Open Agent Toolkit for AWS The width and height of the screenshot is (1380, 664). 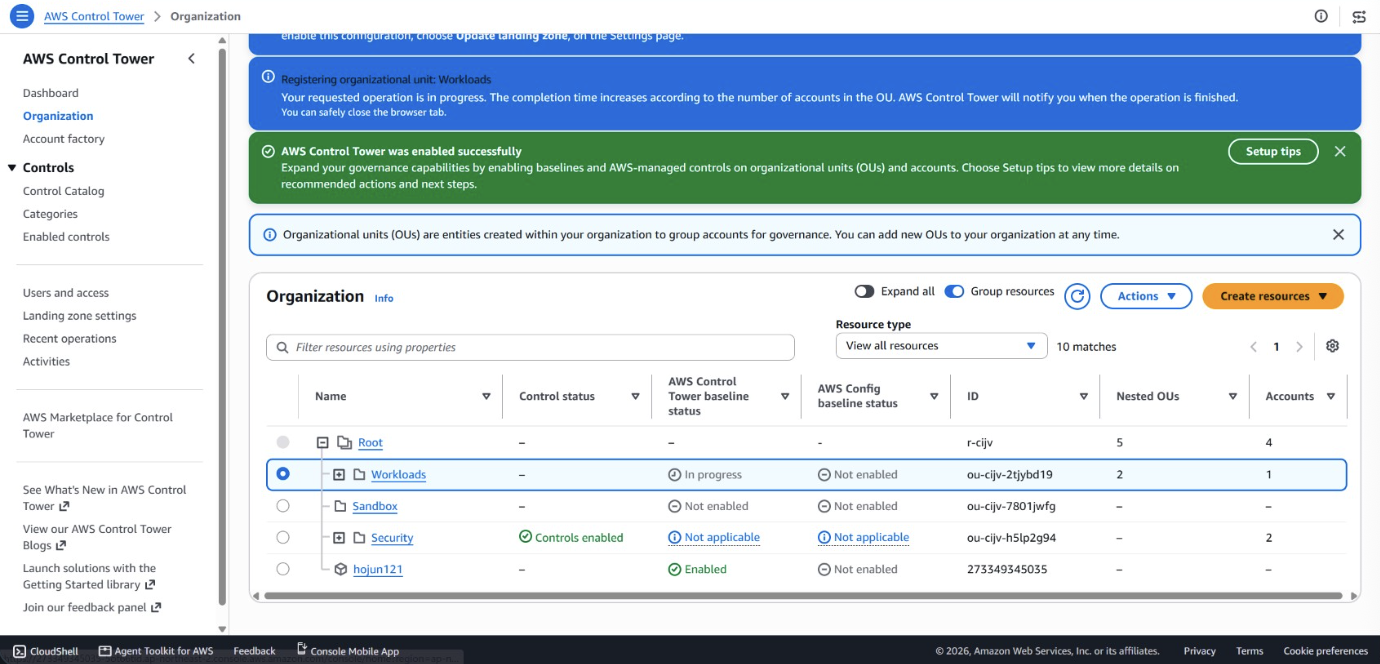click(x=156, y=651)
